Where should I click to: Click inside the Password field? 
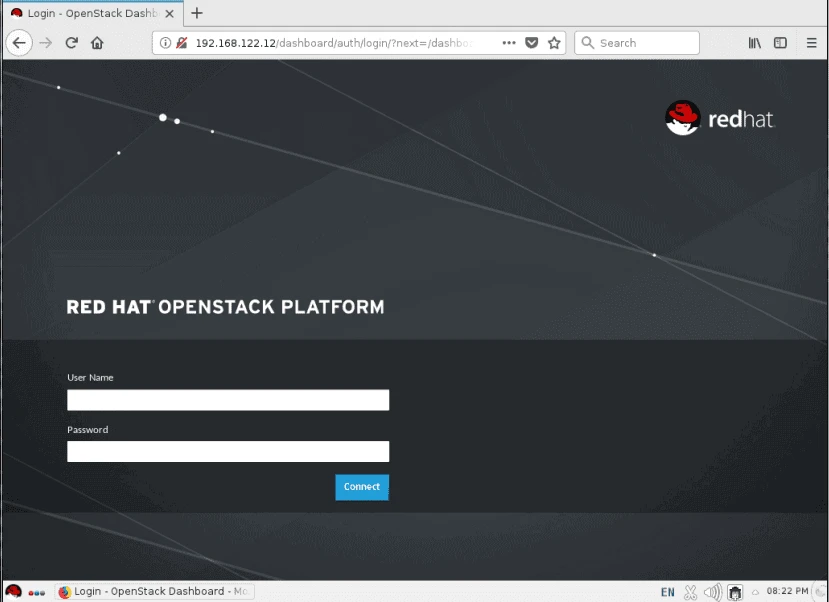click(x=227, y=451)
